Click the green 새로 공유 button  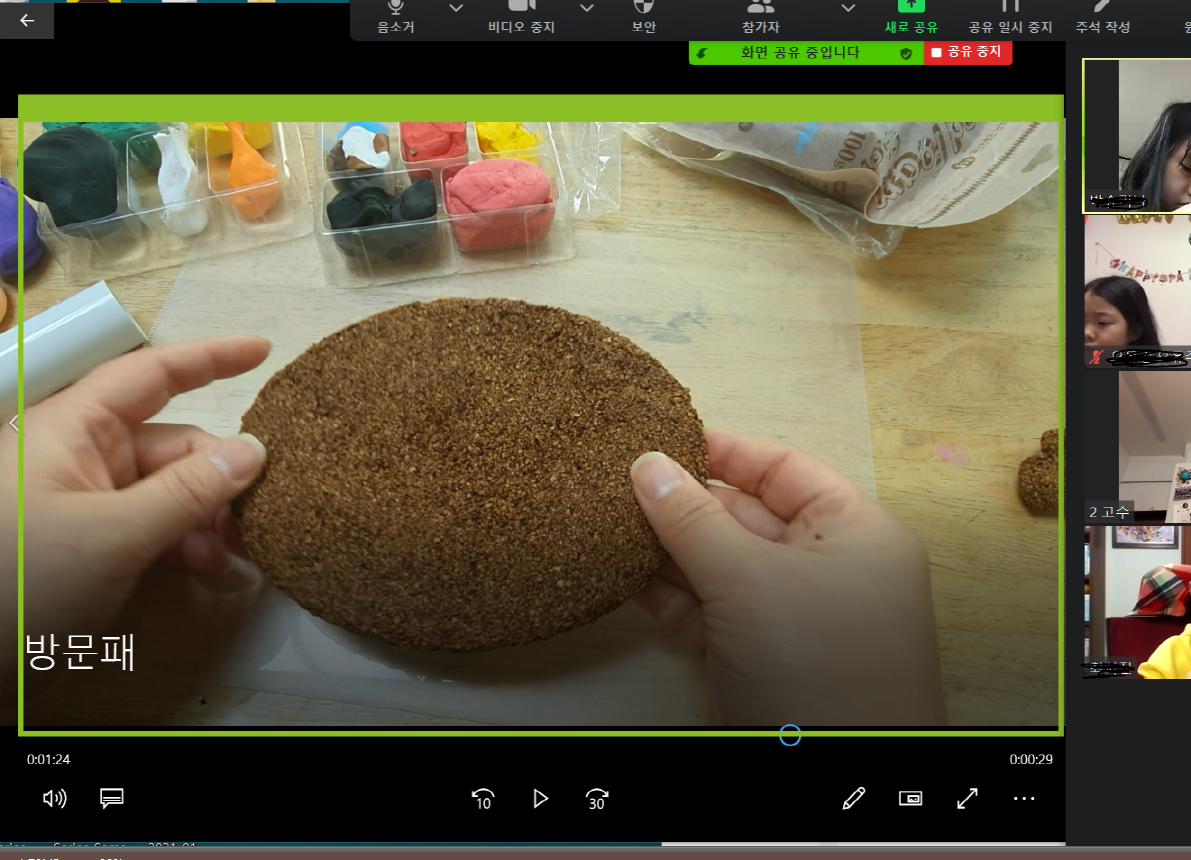coord(911,17)
